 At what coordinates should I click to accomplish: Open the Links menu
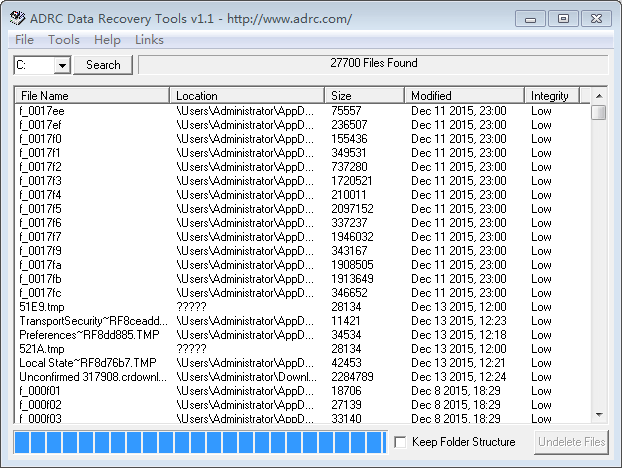pos(149,40)
